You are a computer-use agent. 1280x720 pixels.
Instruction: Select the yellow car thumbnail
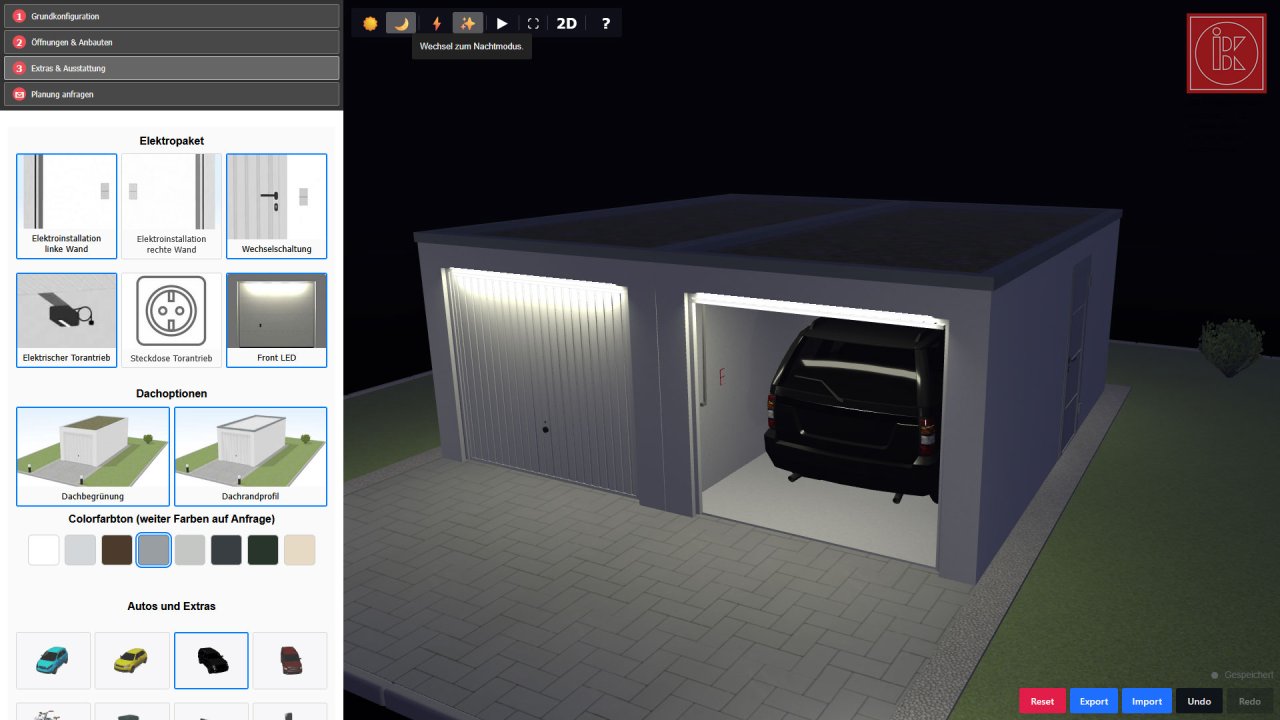click(x=132, y=660)
